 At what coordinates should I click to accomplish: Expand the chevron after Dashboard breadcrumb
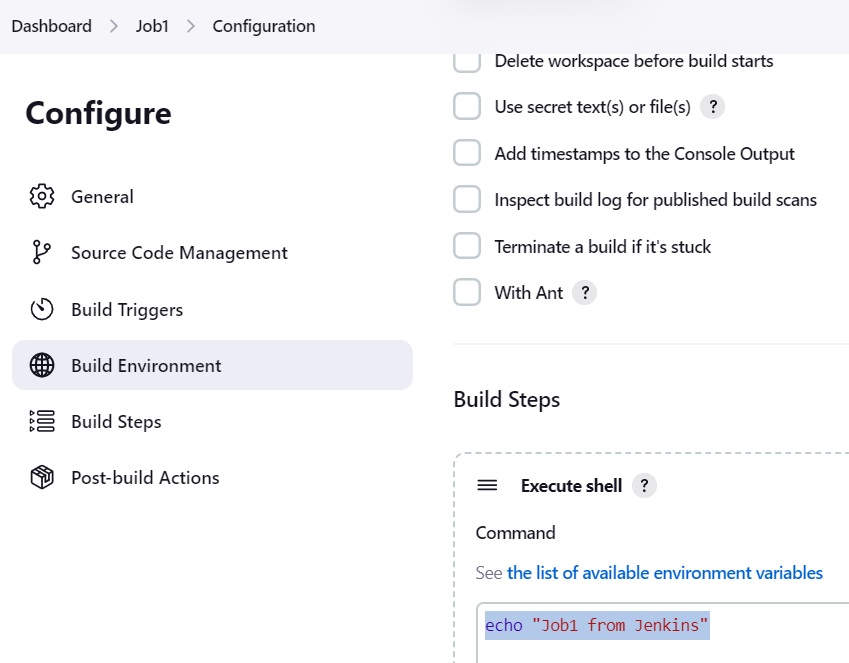114,26
